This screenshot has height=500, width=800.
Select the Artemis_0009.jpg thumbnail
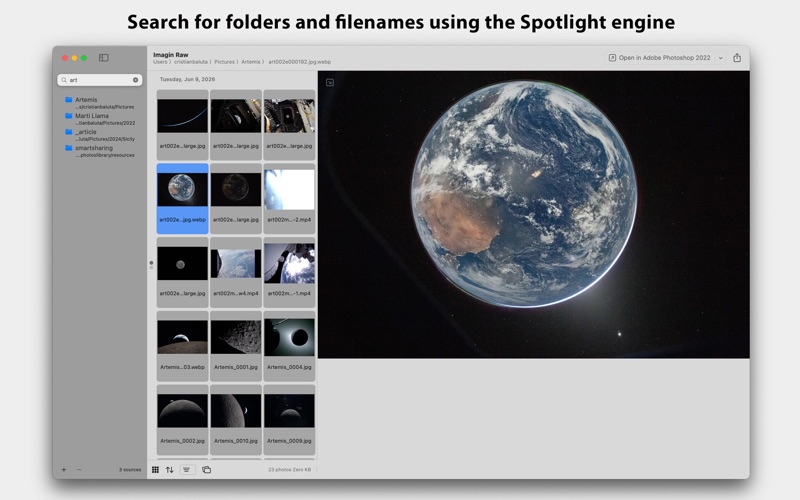click(x=289, y=419)
